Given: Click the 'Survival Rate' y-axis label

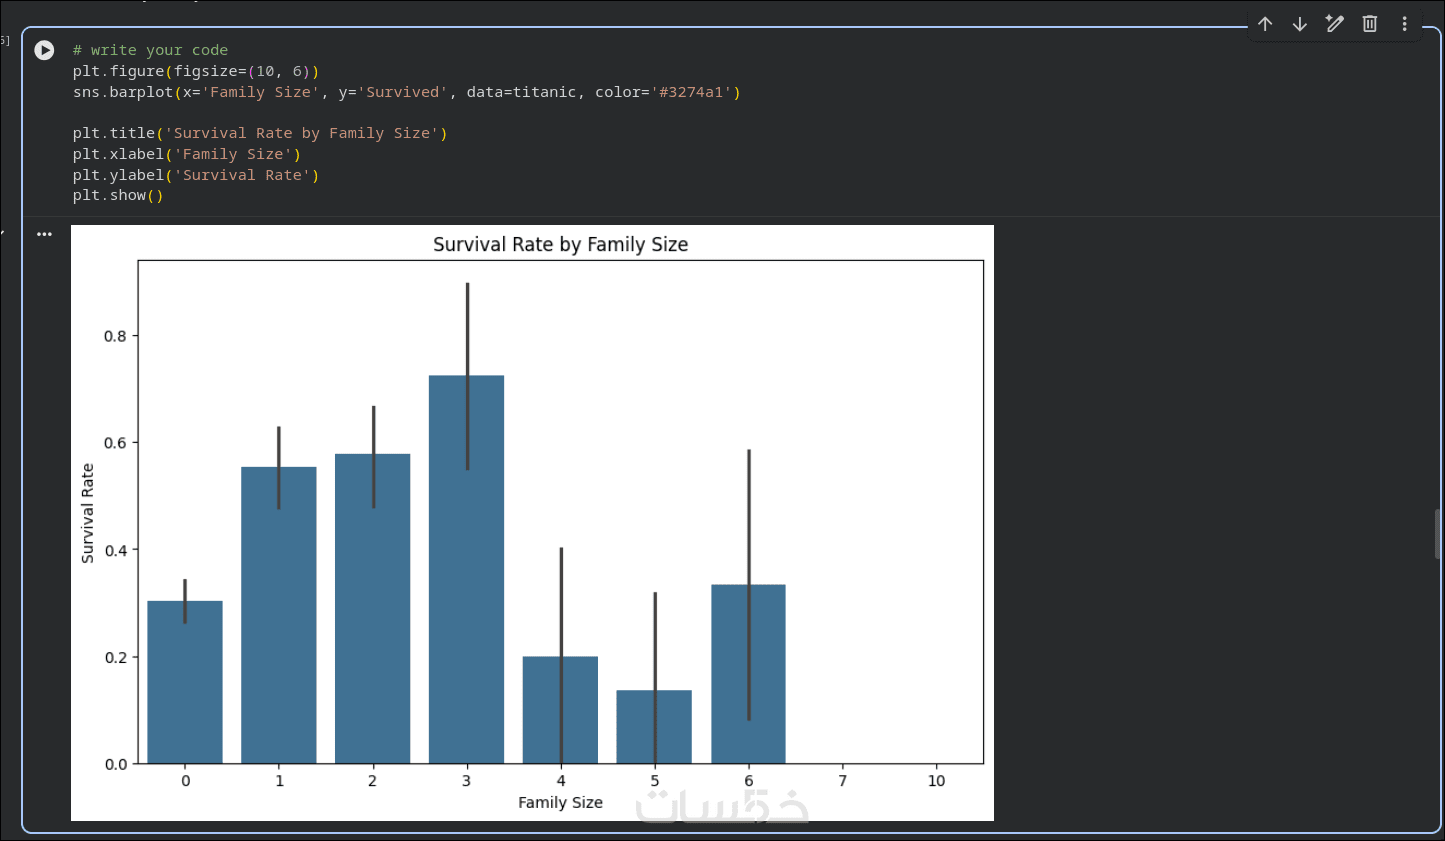Looking at the screenshot, I should (x=88, y=513).
